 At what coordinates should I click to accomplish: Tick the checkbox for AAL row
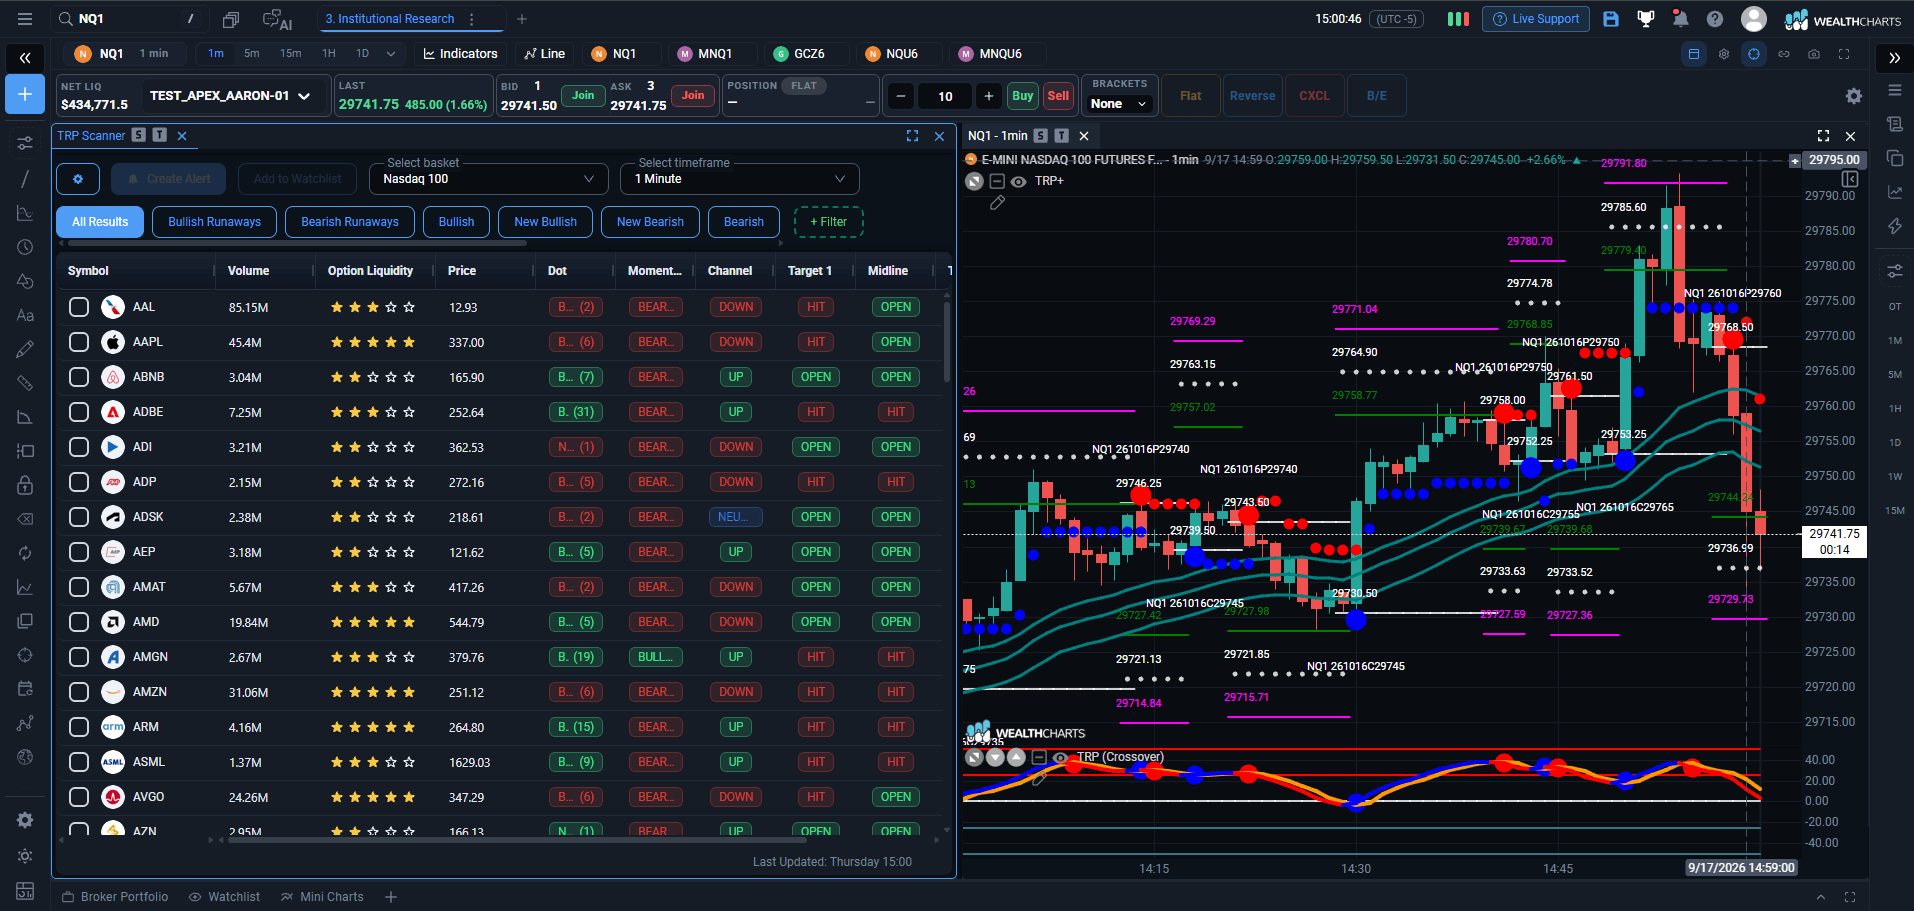click(79, 307)
